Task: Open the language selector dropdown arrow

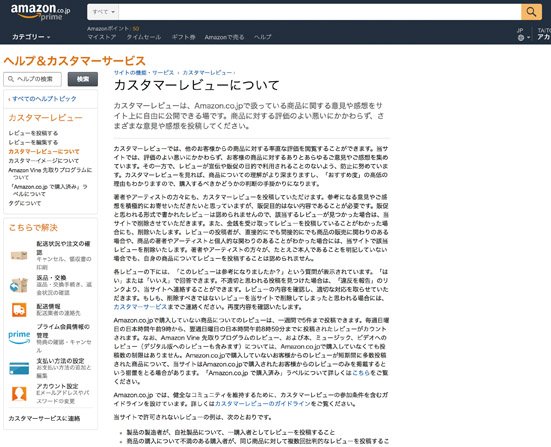Action: (x=529, y=38)
